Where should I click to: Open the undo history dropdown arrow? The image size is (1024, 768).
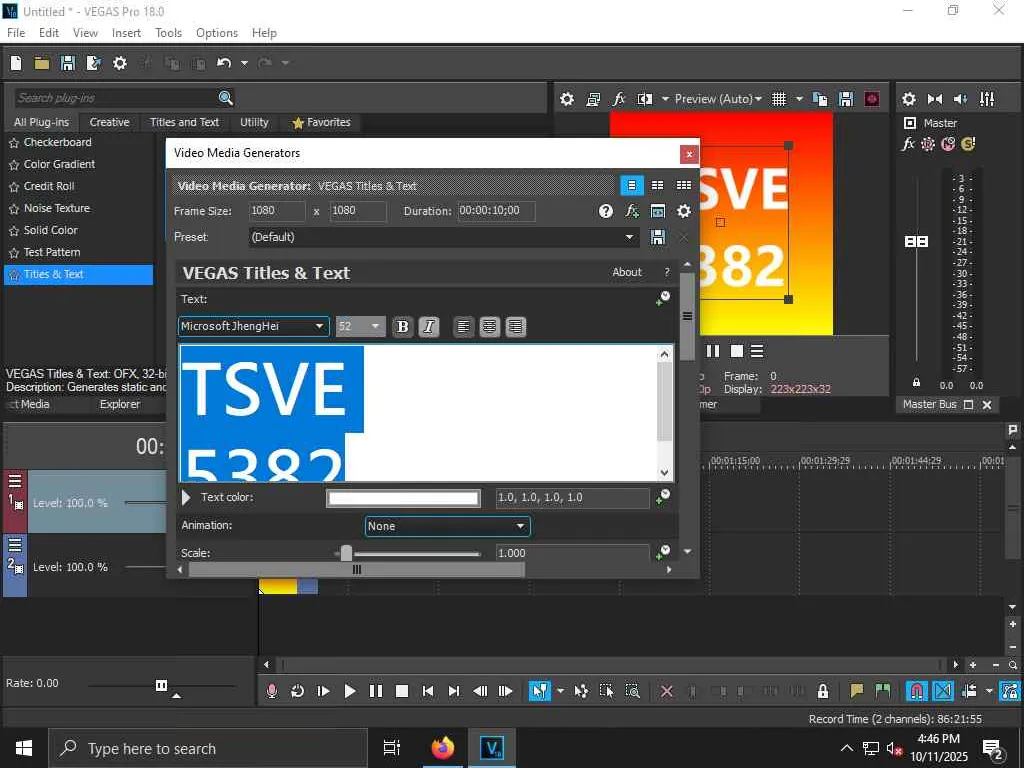[x=244, y=63]
